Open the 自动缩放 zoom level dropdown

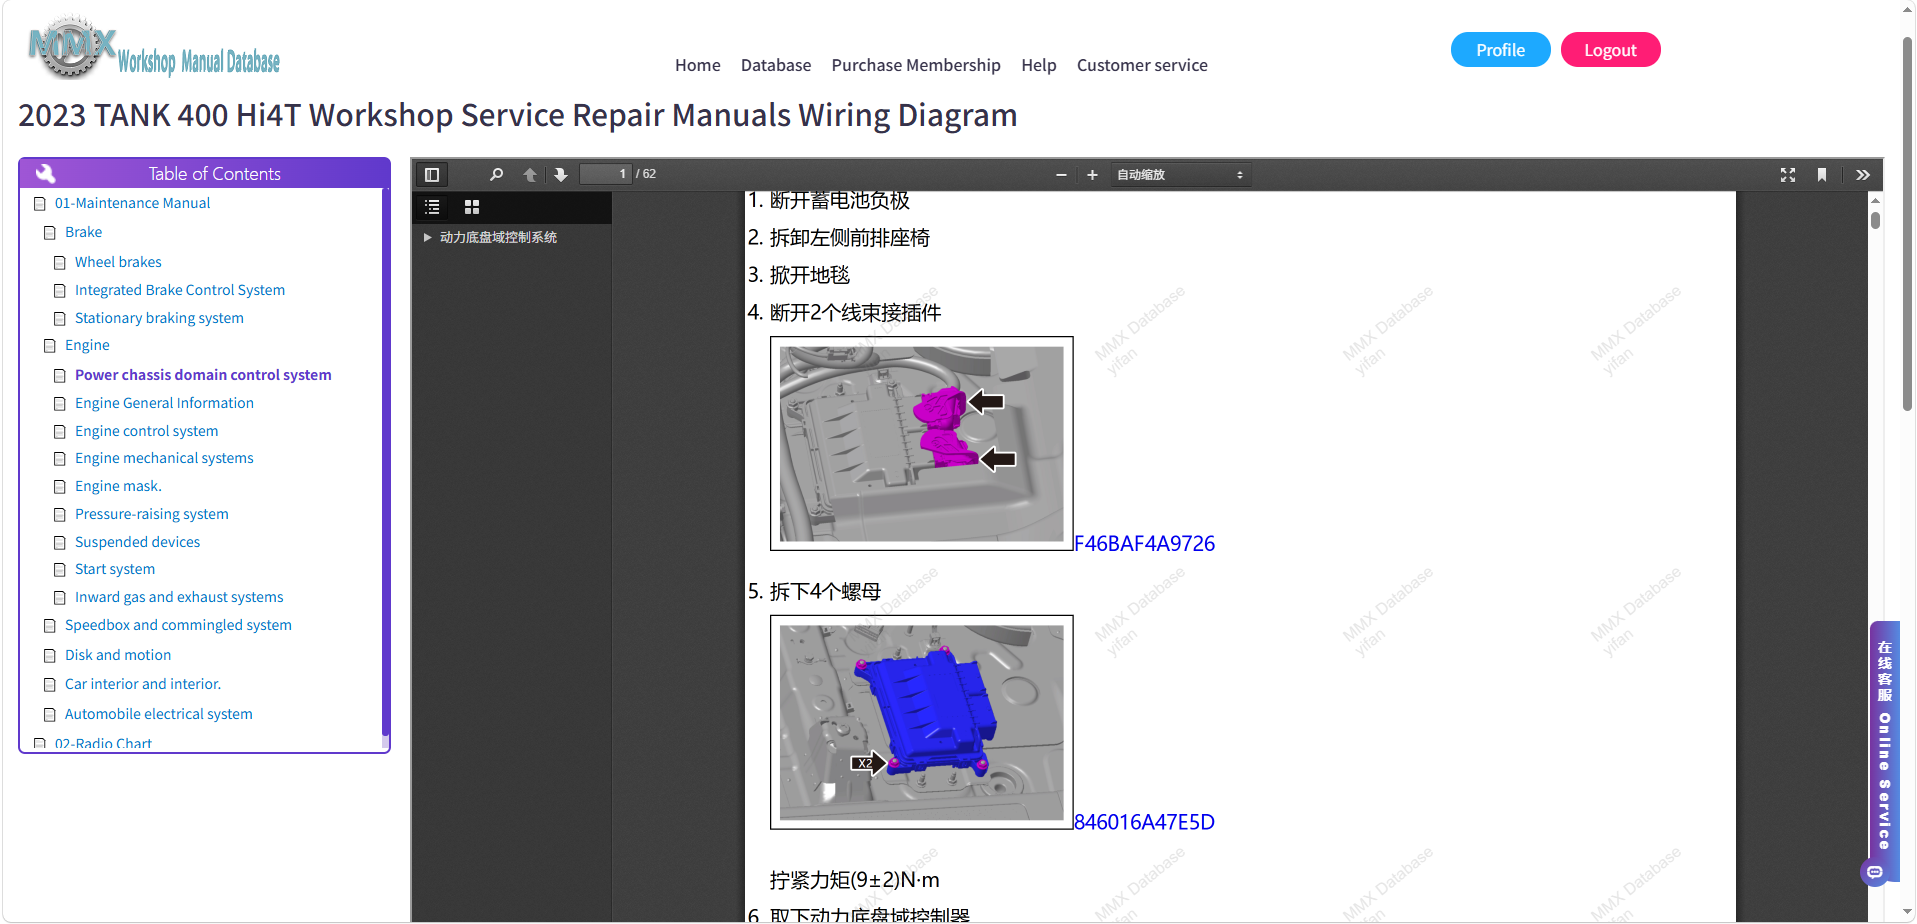[x=1180, y=175]
